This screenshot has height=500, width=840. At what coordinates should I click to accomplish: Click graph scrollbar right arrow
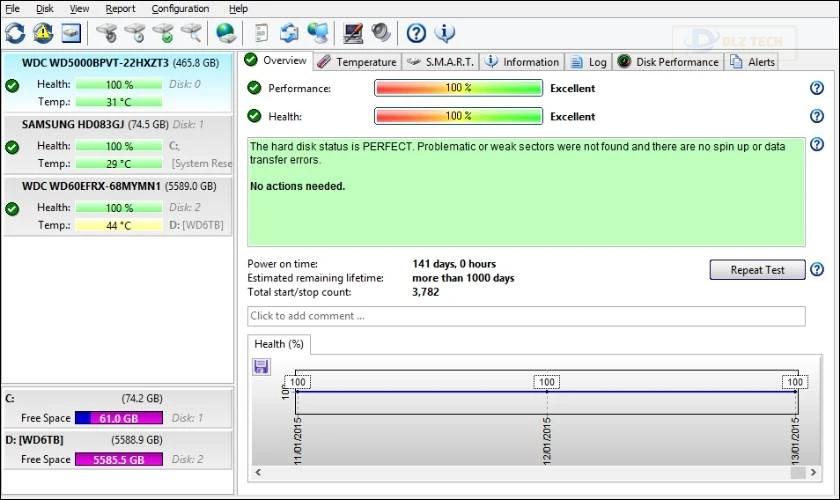813,472
